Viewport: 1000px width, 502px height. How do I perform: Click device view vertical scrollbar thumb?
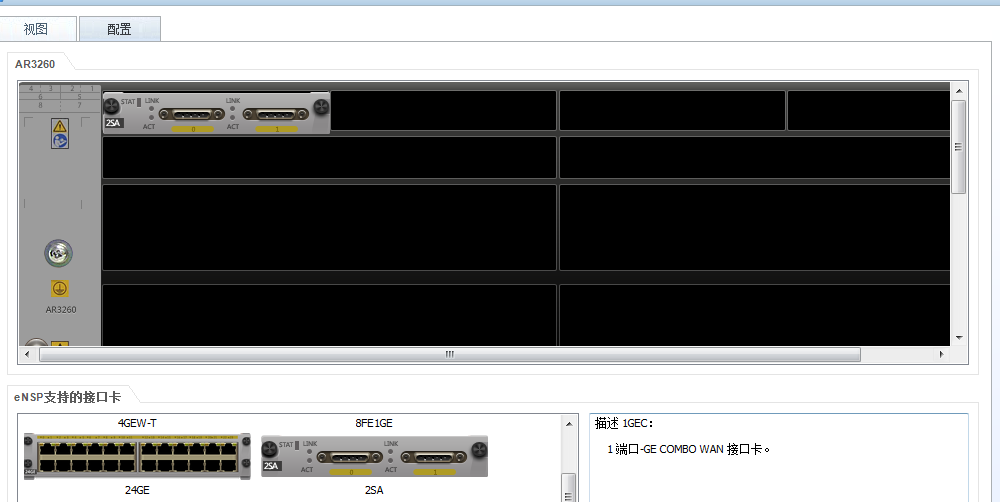(x=959, y=147)
